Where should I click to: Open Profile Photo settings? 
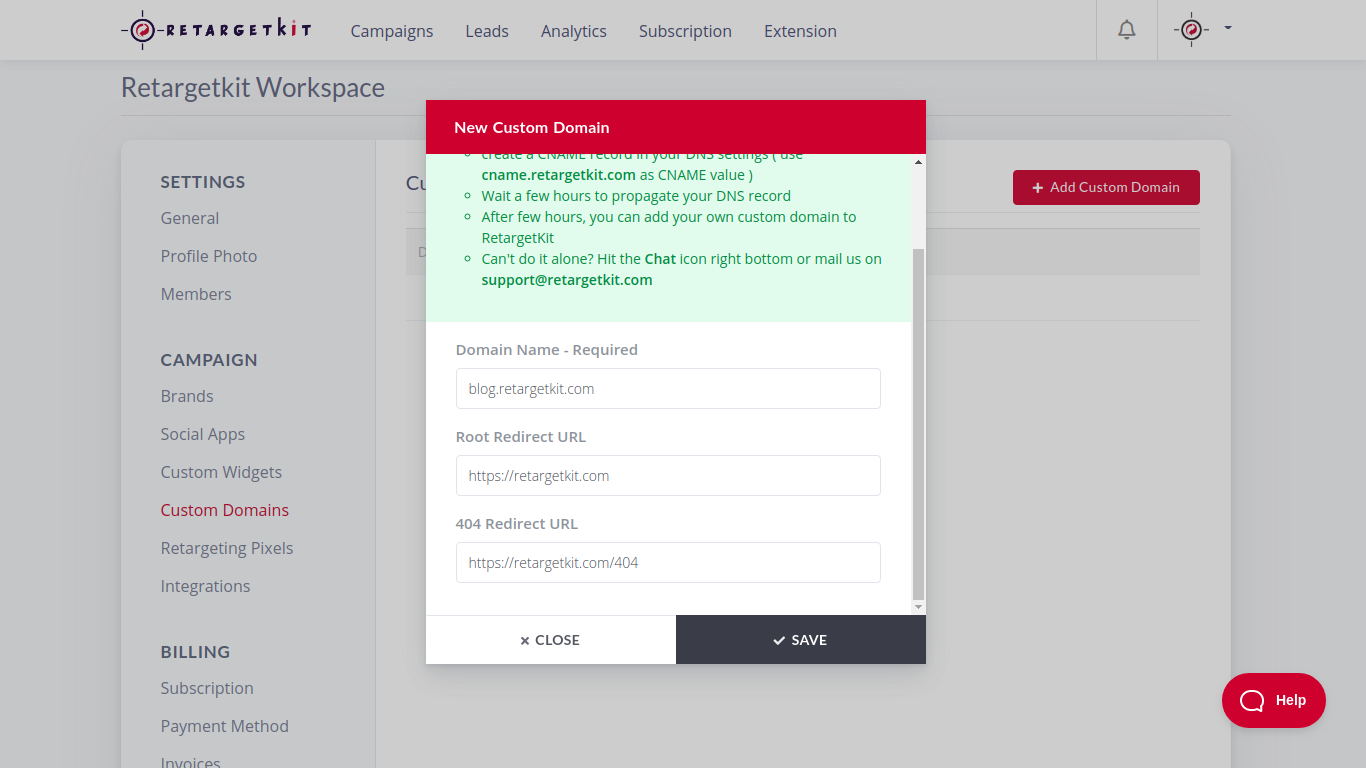[209, 256]
